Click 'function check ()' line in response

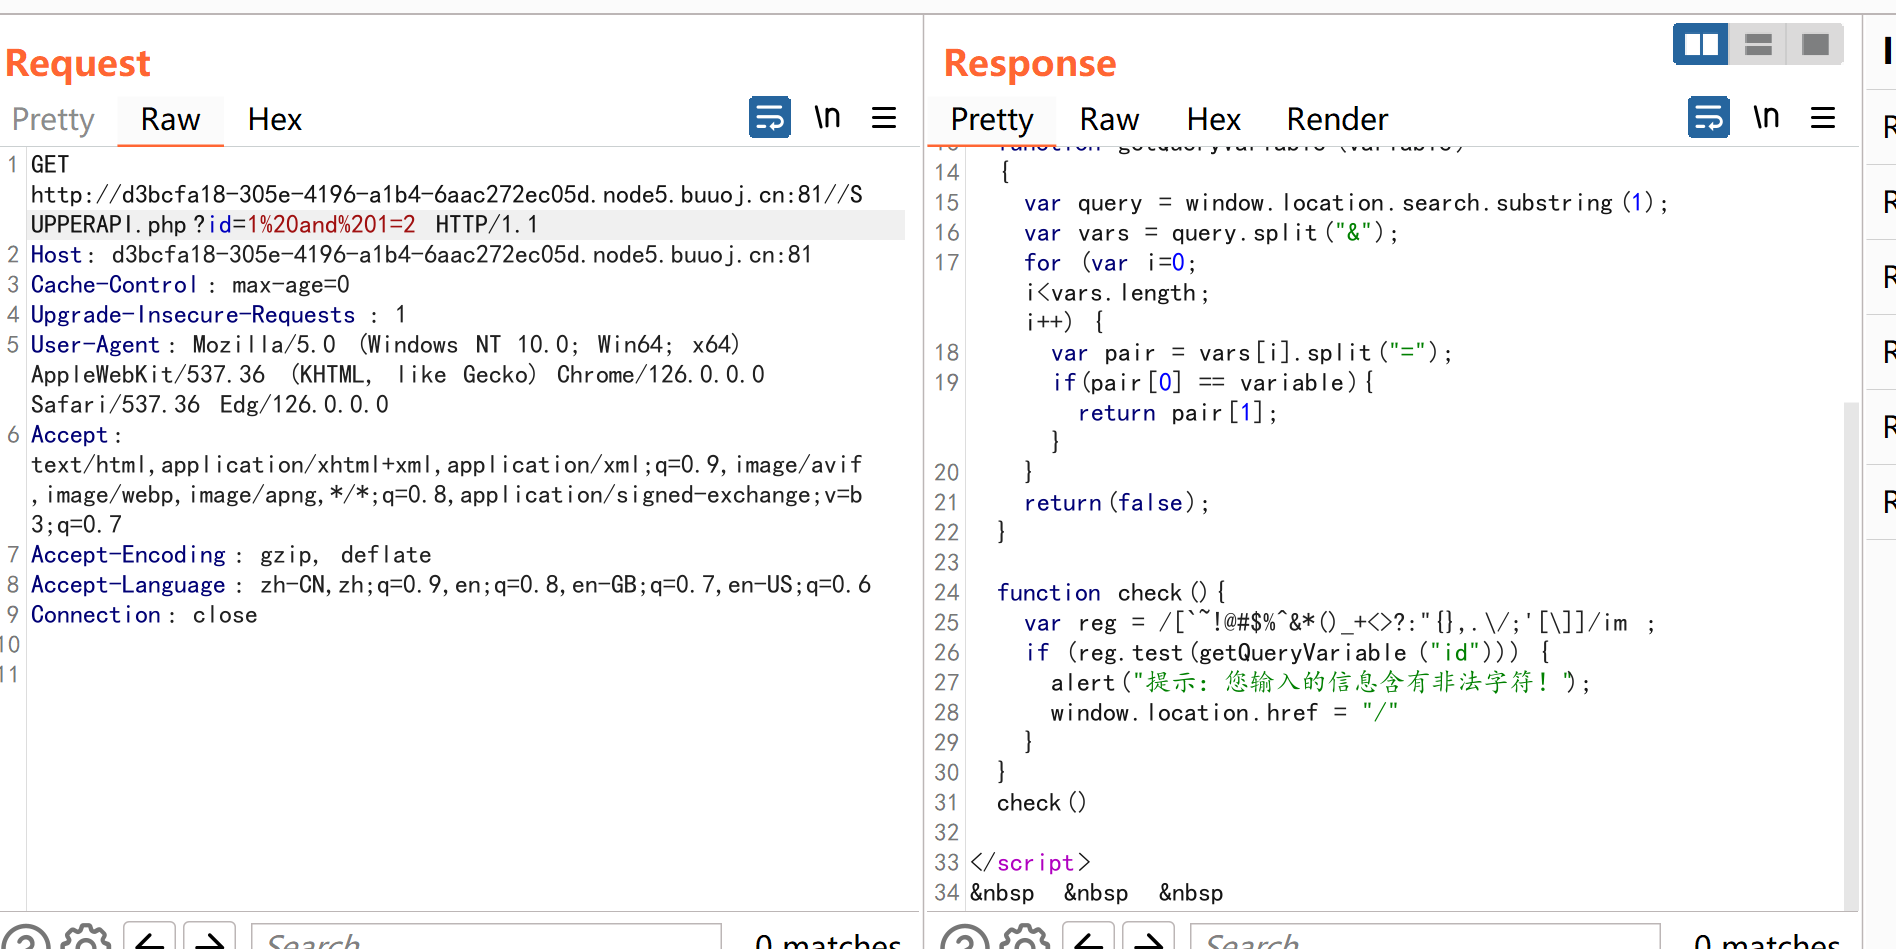click(1111, 593)
